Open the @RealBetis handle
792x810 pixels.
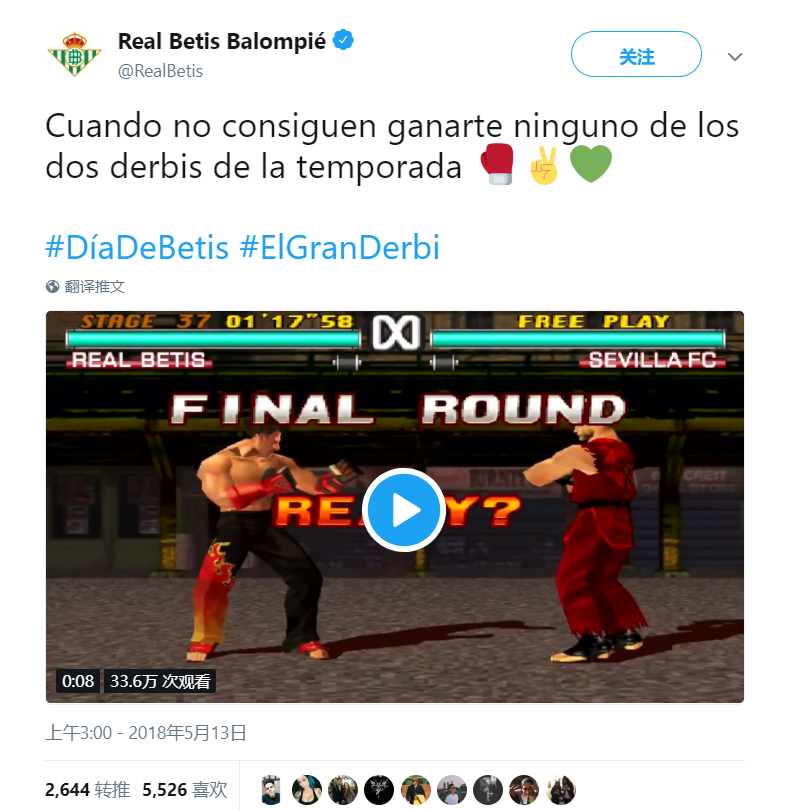click(x=160, y=71)
